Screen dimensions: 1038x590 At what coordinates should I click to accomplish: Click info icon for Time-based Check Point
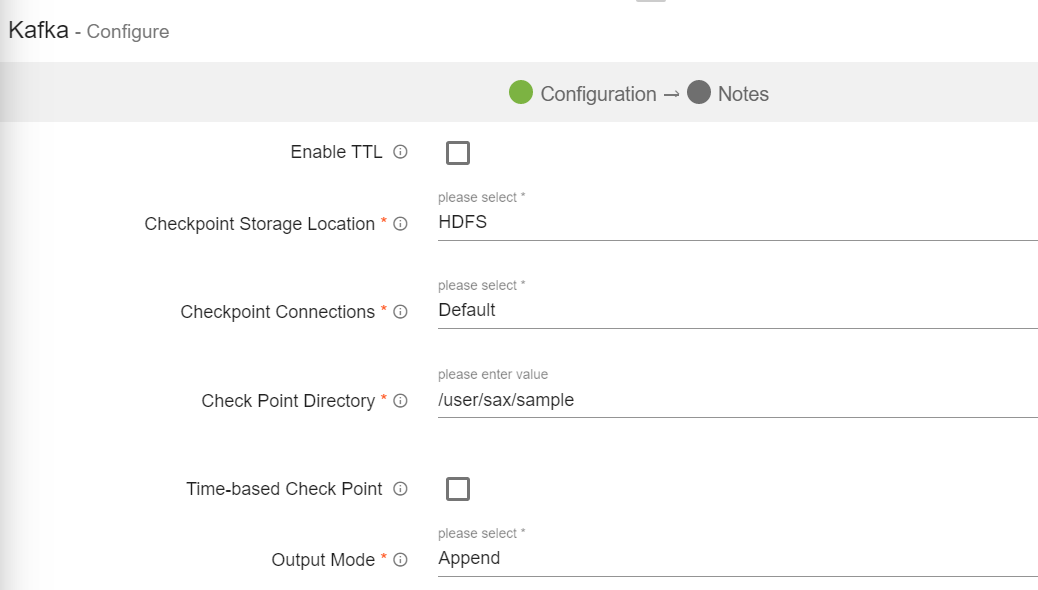400,489
